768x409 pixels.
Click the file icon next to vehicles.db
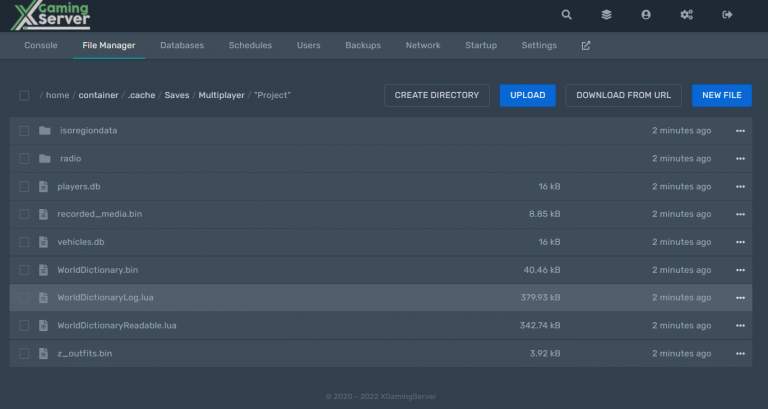(x=44, y=242)
